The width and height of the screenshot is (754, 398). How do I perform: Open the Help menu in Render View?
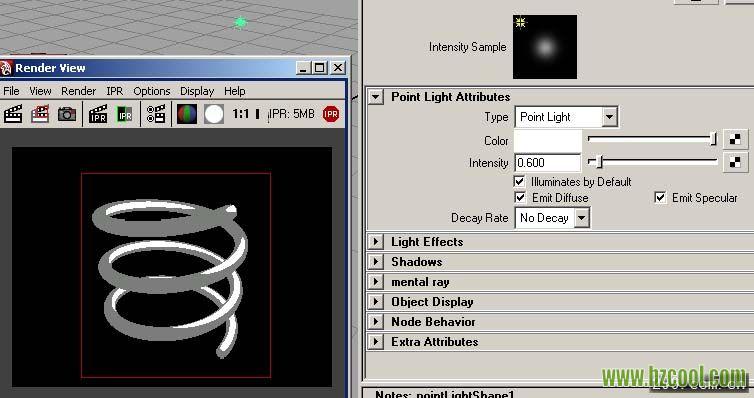coord(235,91)
